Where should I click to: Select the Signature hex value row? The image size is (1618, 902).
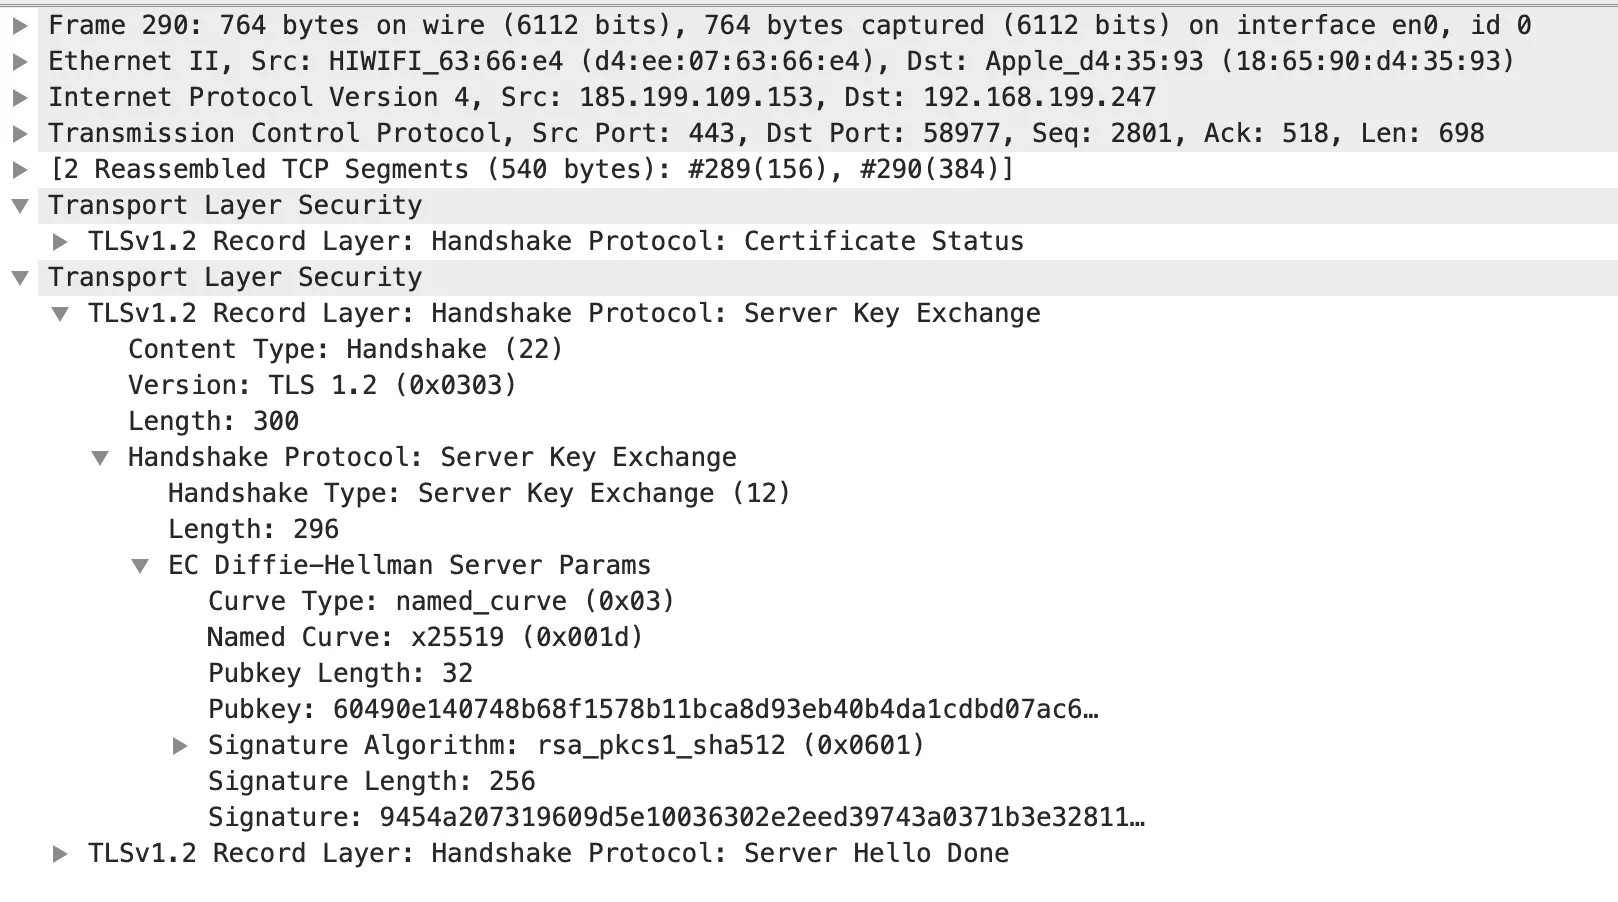(x=675, y=817)
